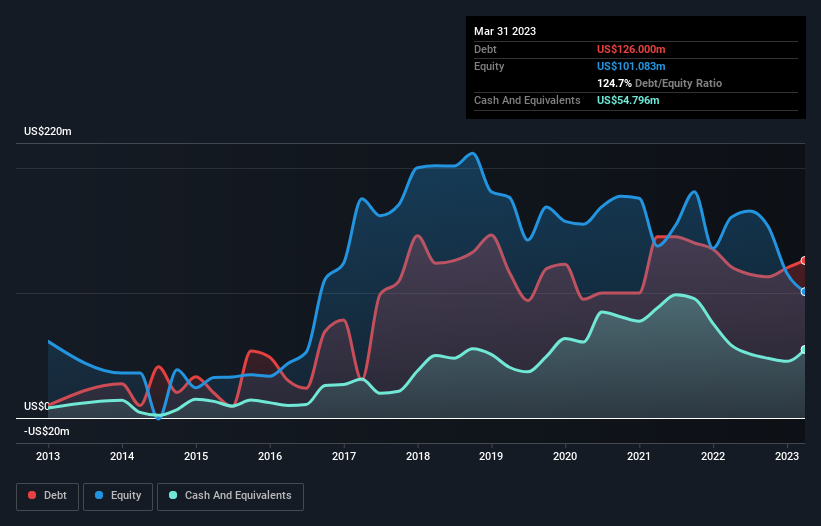
Task: Click the 2017 x-axis label
Action: coord(344,456)
